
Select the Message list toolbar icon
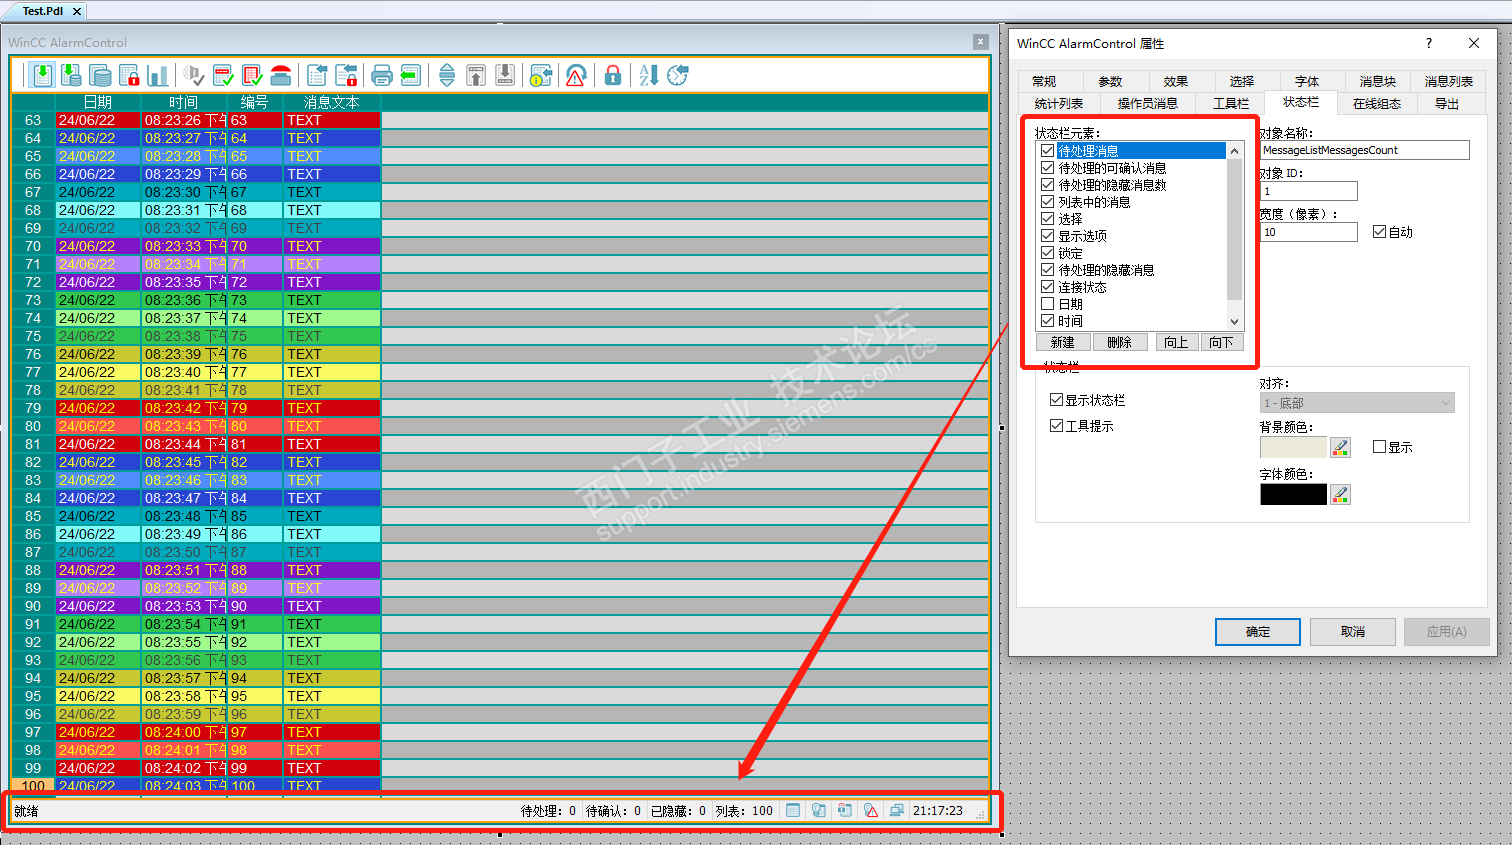[42, 75]
